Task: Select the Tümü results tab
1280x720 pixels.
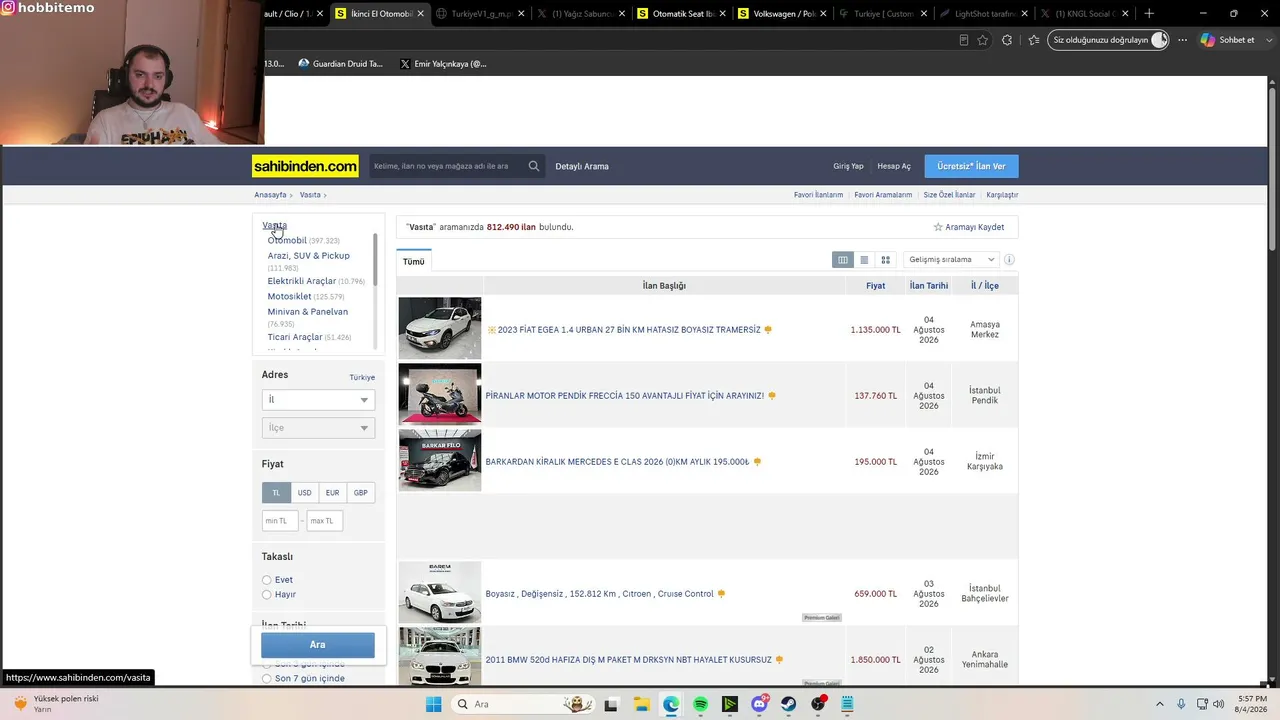Action: tap(414, 261)
